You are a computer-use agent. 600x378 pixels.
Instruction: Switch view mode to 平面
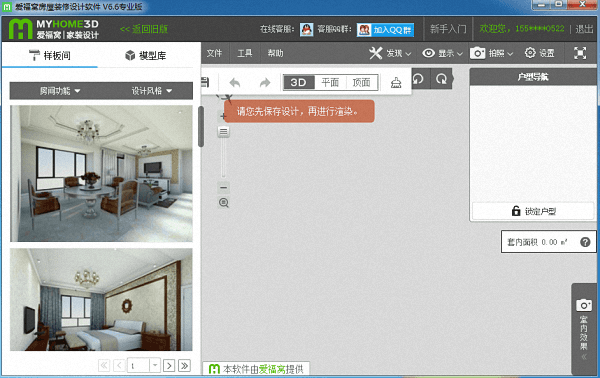(x=330, y=82)
